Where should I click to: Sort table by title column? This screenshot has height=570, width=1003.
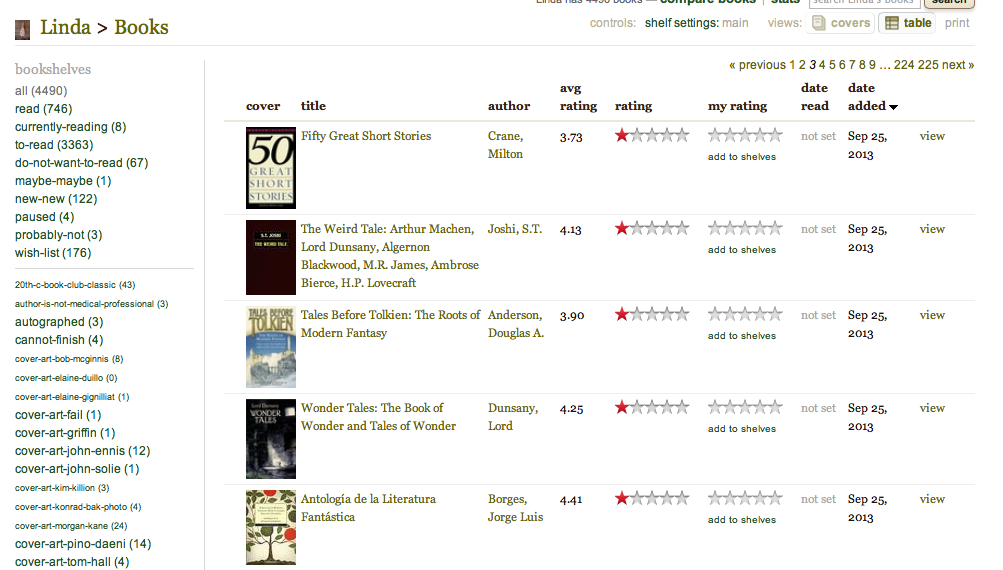pyautogui.click(x=313, y=106)
